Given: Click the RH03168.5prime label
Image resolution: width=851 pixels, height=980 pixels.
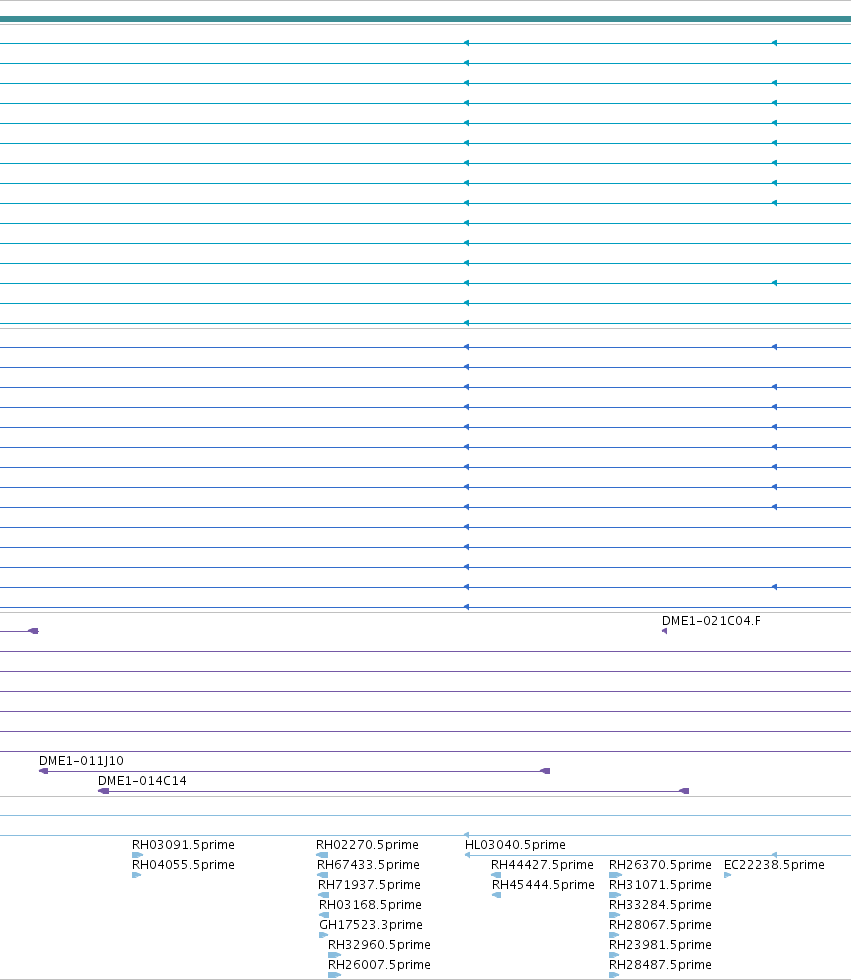Looking at the screenshot, I should [x=370, y=904].
